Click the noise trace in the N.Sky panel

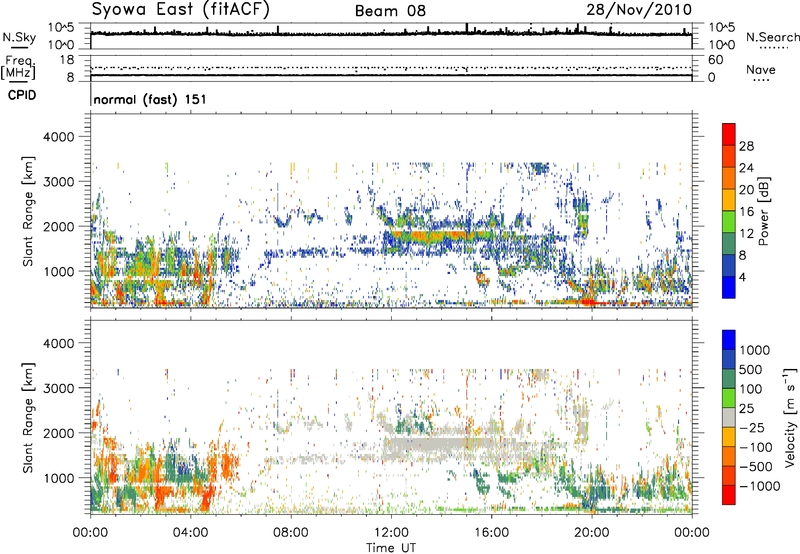pos(391,34)
